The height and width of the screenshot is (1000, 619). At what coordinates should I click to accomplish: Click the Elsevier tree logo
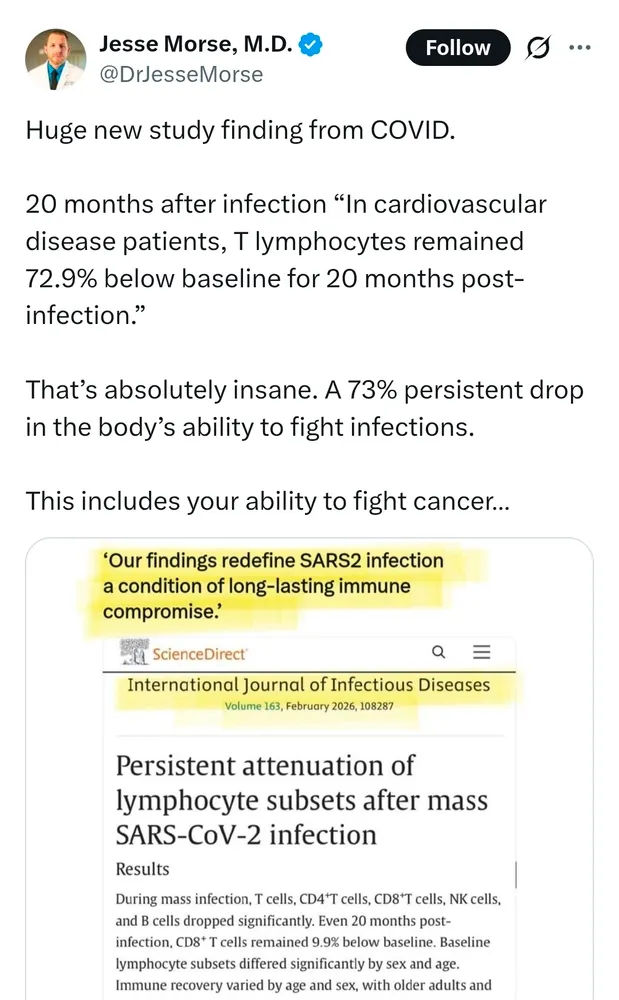click(133, 652)
